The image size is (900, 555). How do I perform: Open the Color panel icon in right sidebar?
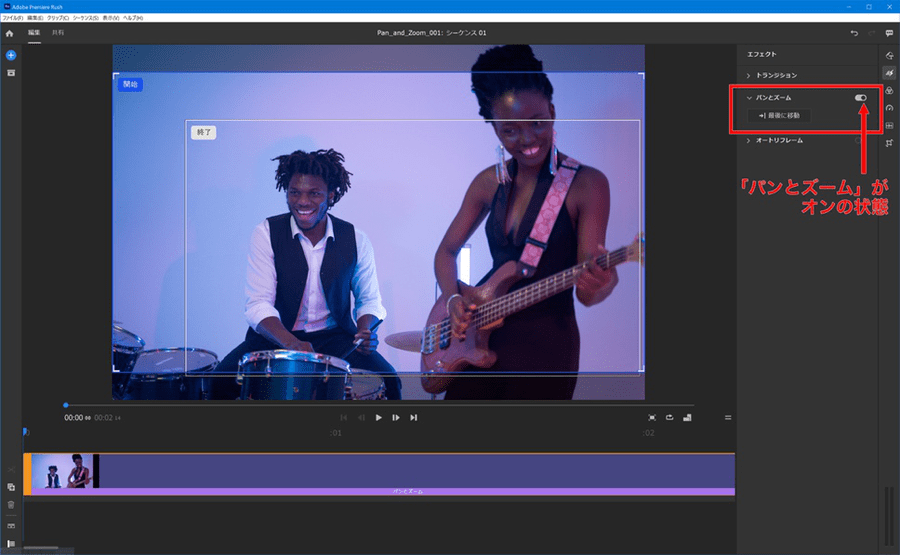(889, 90)
